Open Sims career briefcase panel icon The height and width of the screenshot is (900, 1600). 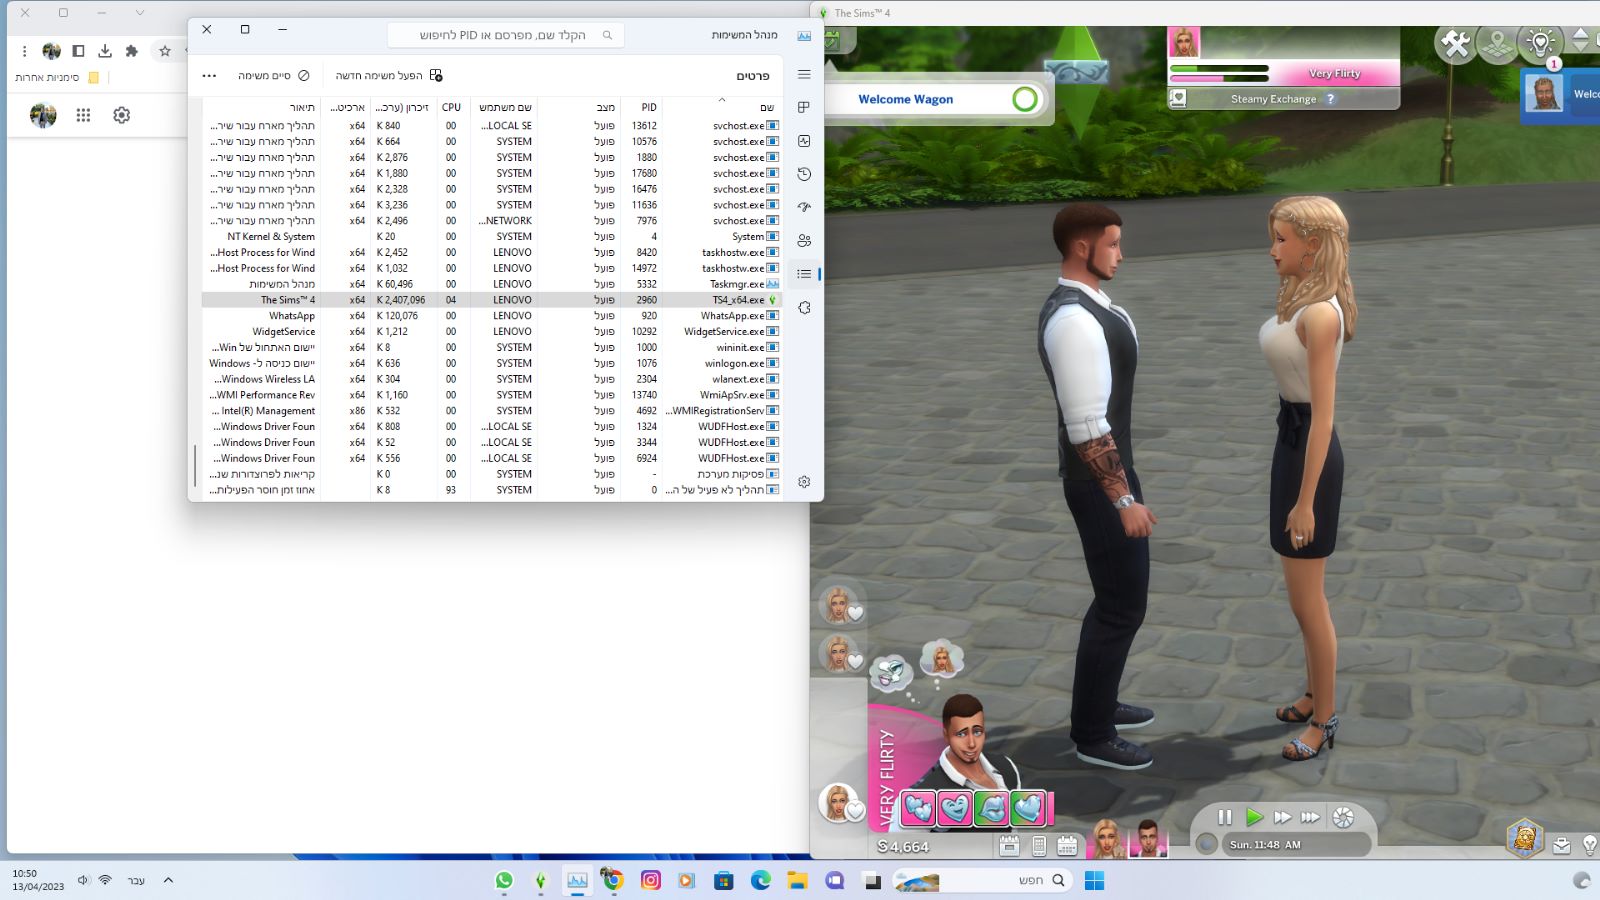pos(1562,846)
